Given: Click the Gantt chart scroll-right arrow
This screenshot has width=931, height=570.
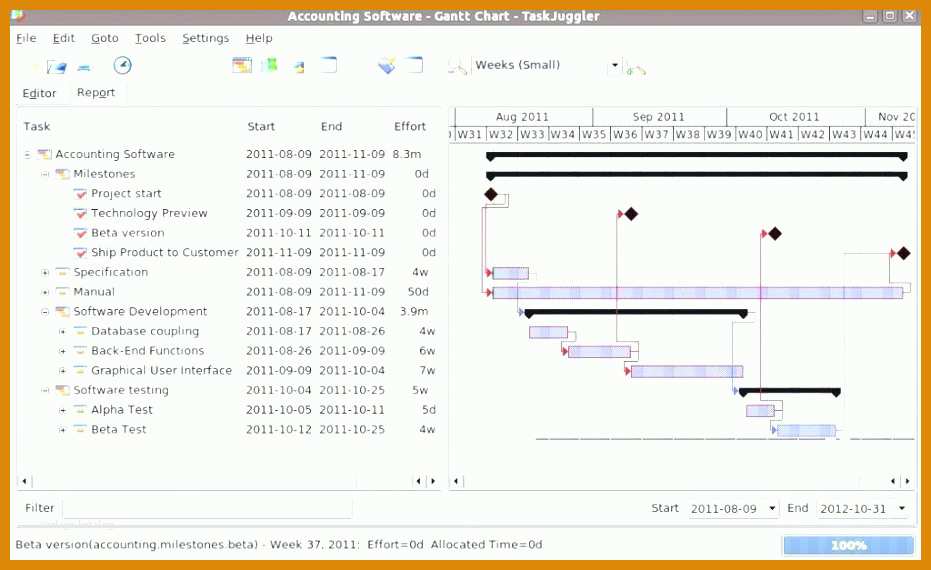Looking at the screenshot, I should (x=907, y=481).
